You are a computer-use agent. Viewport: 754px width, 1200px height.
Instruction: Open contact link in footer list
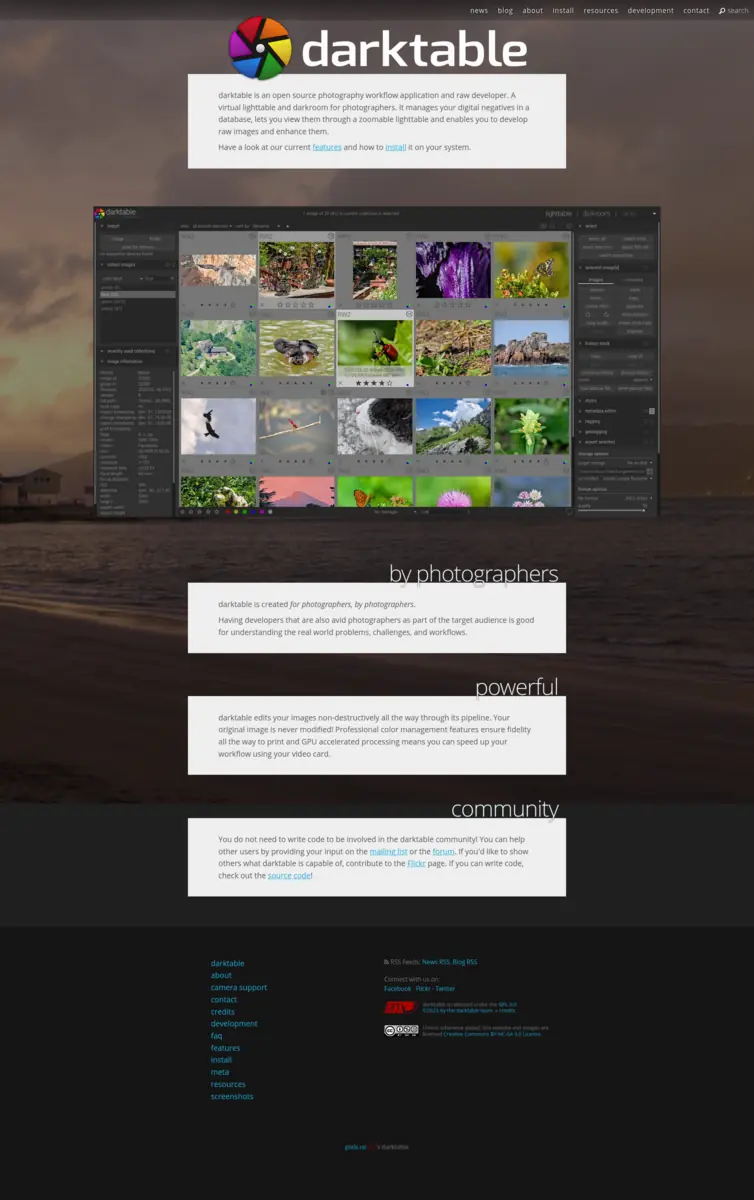(x=224, y=999)
